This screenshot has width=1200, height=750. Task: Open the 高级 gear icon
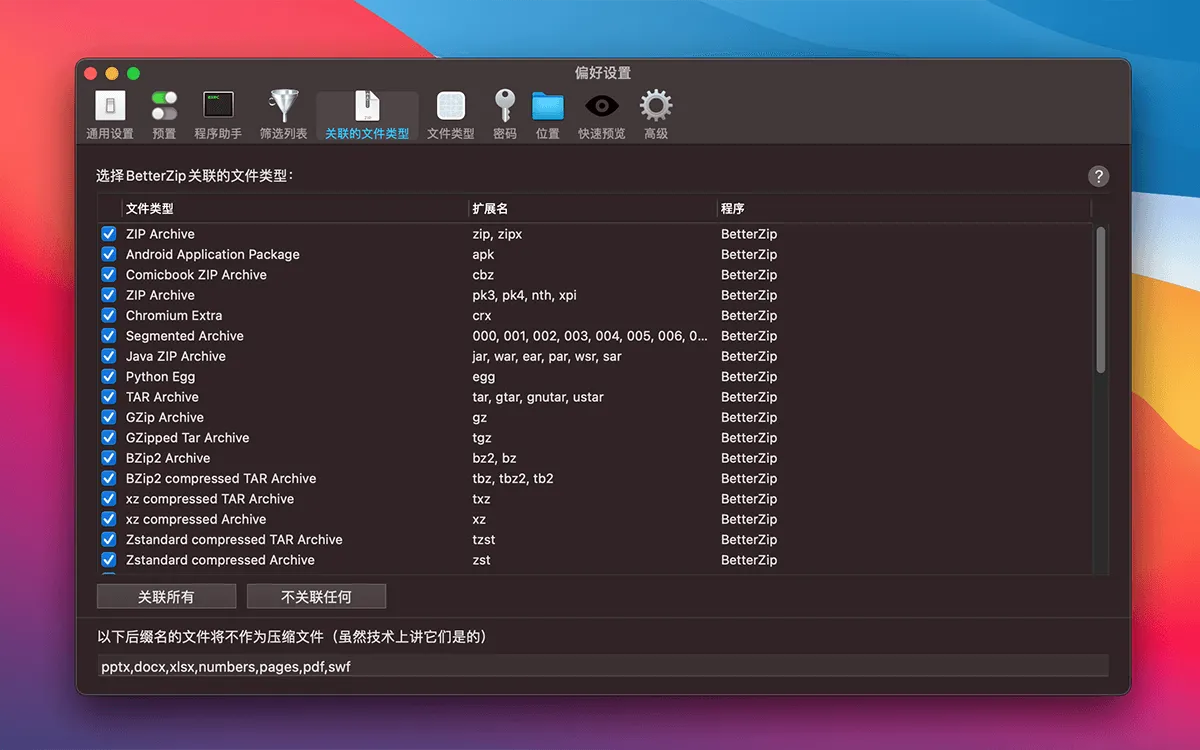pos(656,106)
